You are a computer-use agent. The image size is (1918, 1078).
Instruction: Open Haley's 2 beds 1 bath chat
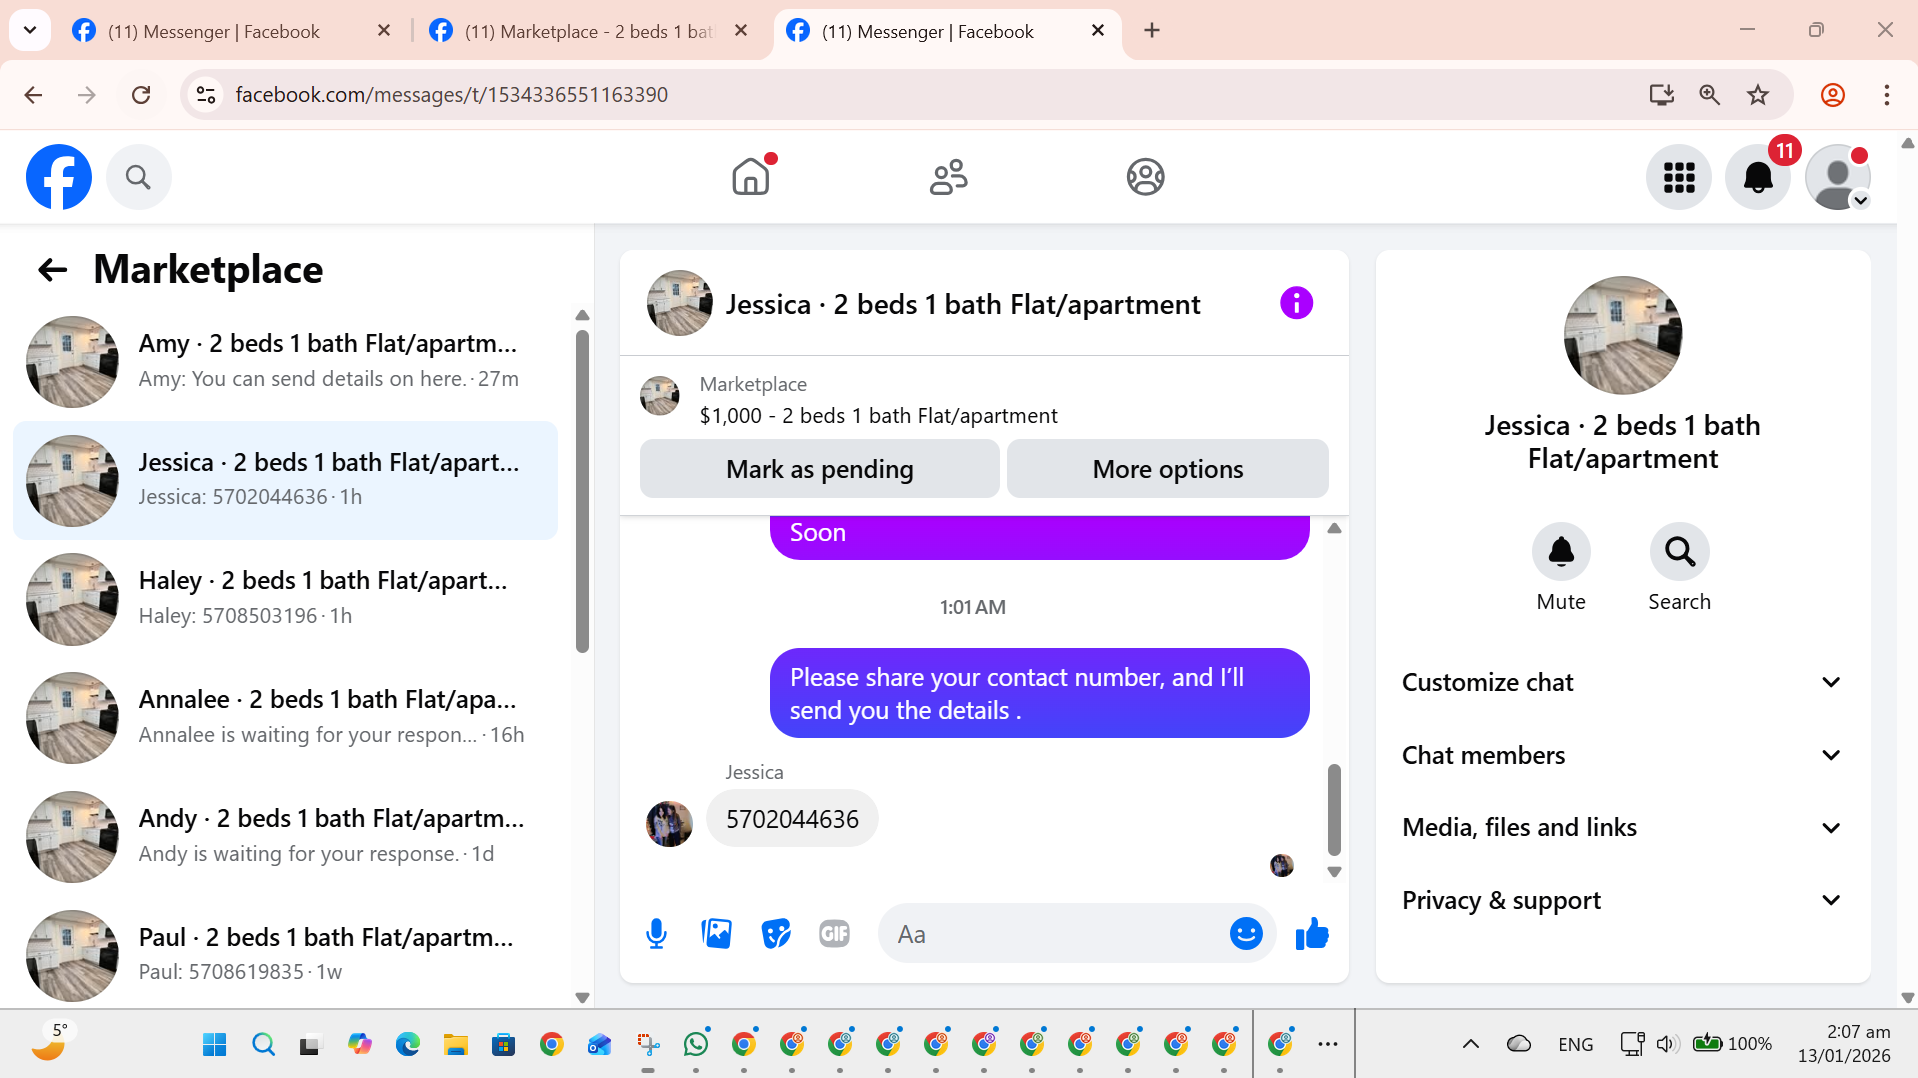pos(285,599)
